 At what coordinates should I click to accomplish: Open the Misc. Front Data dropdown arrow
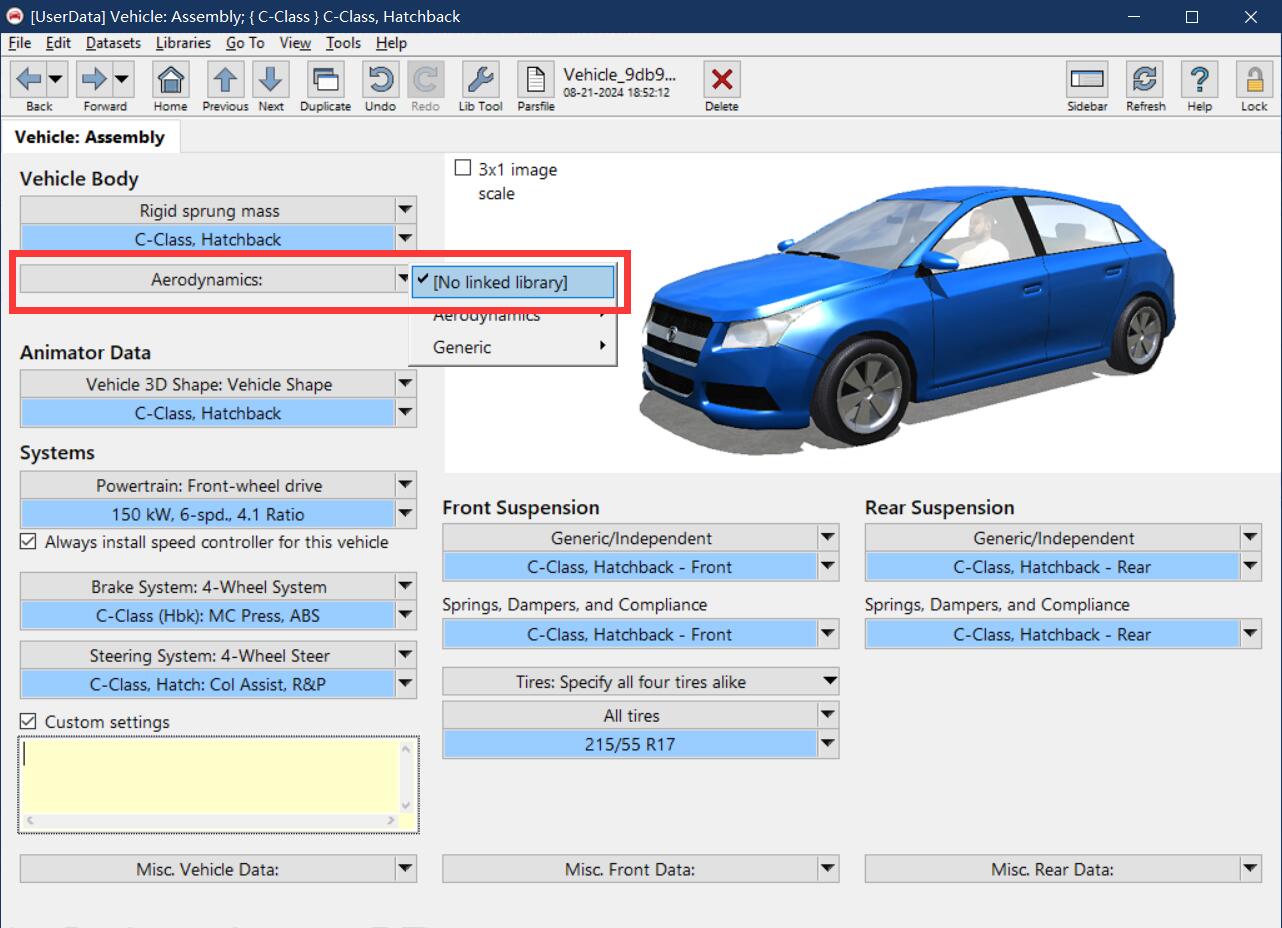tap(828, 869)
